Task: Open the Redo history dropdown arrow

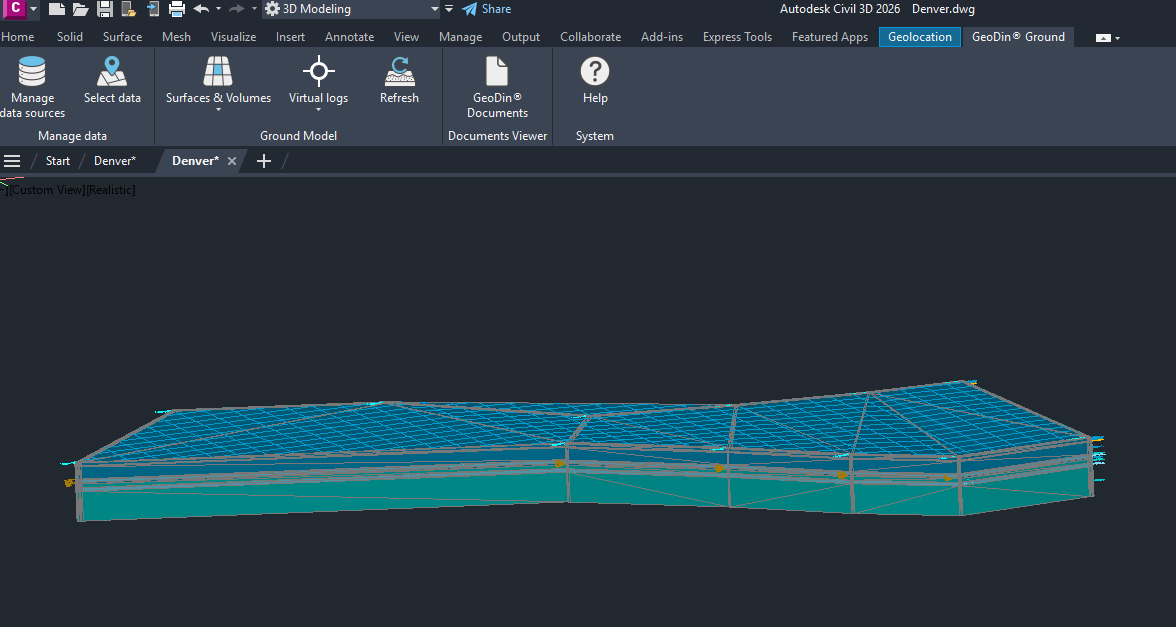Action: 254,9
